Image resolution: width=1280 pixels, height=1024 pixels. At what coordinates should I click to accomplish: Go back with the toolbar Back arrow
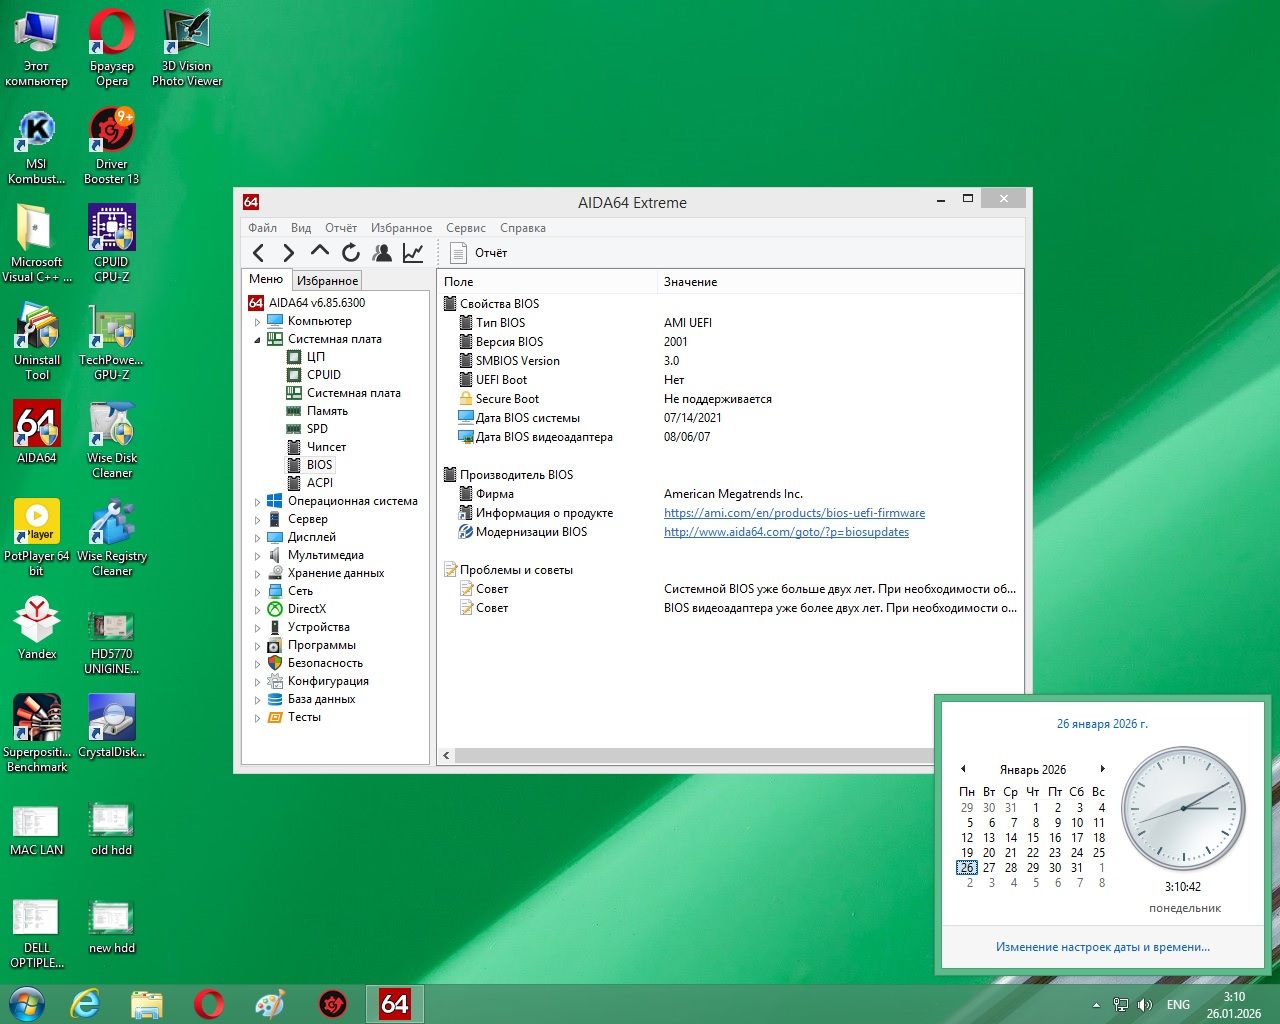pos(259,253)
